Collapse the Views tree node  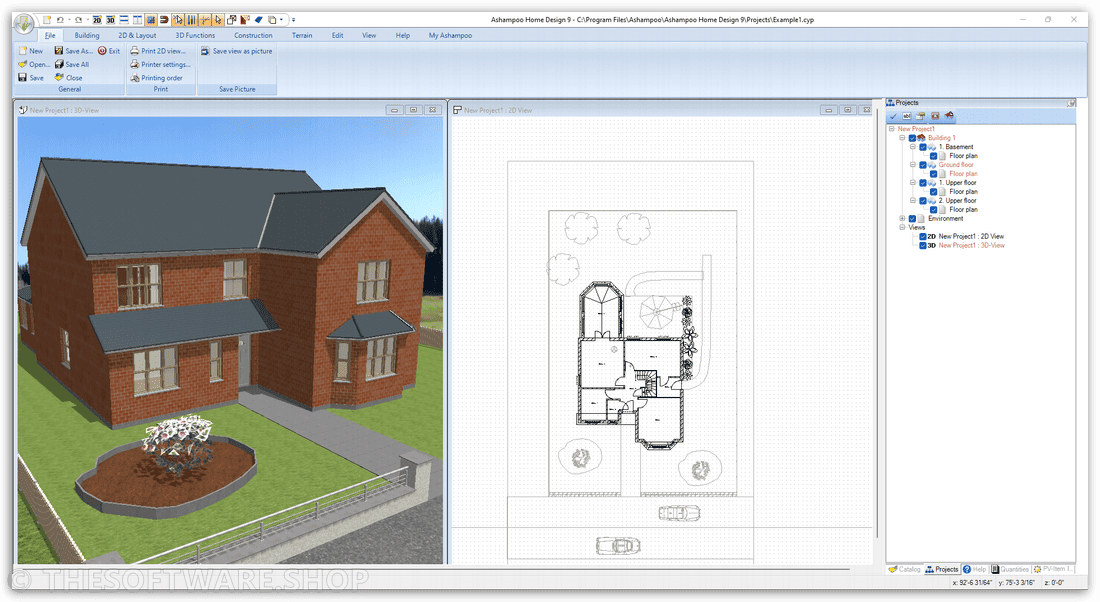click(x=902, y=227)
